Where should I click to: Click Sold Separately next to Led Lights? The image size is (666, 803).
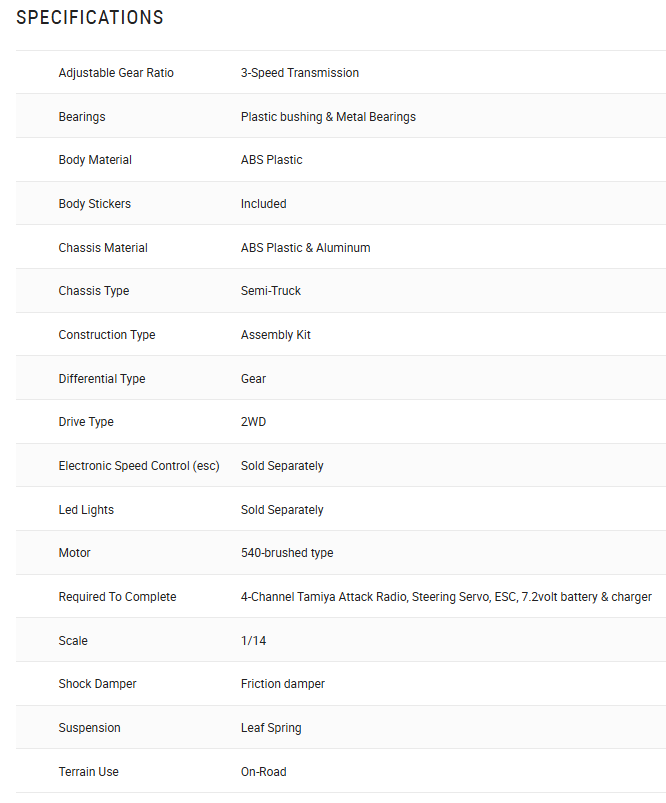tap(282, 510)
